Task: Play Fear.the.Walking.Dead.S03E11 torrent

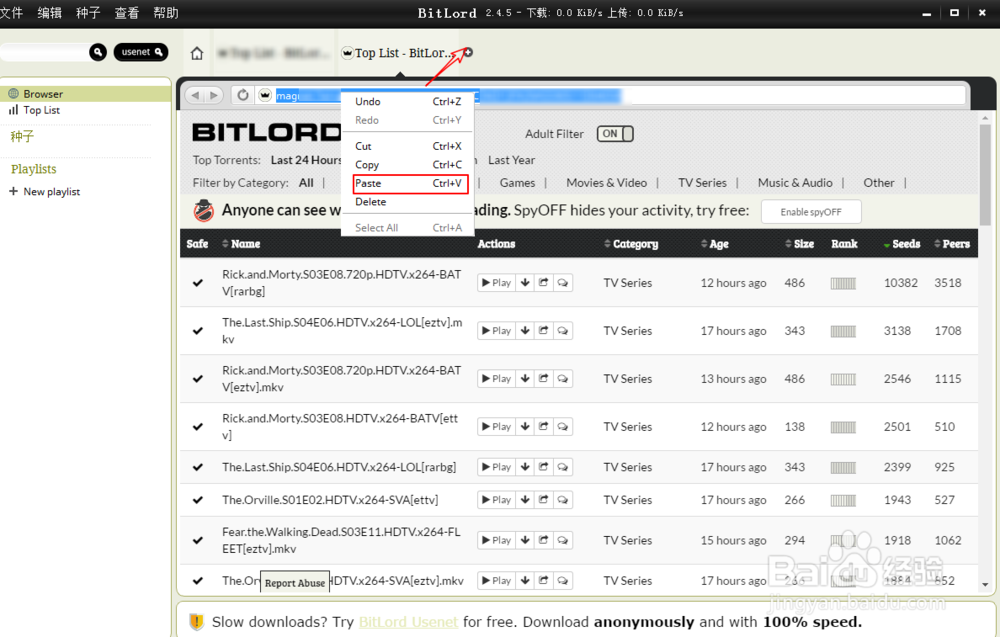Action: (x=496, y=540)
